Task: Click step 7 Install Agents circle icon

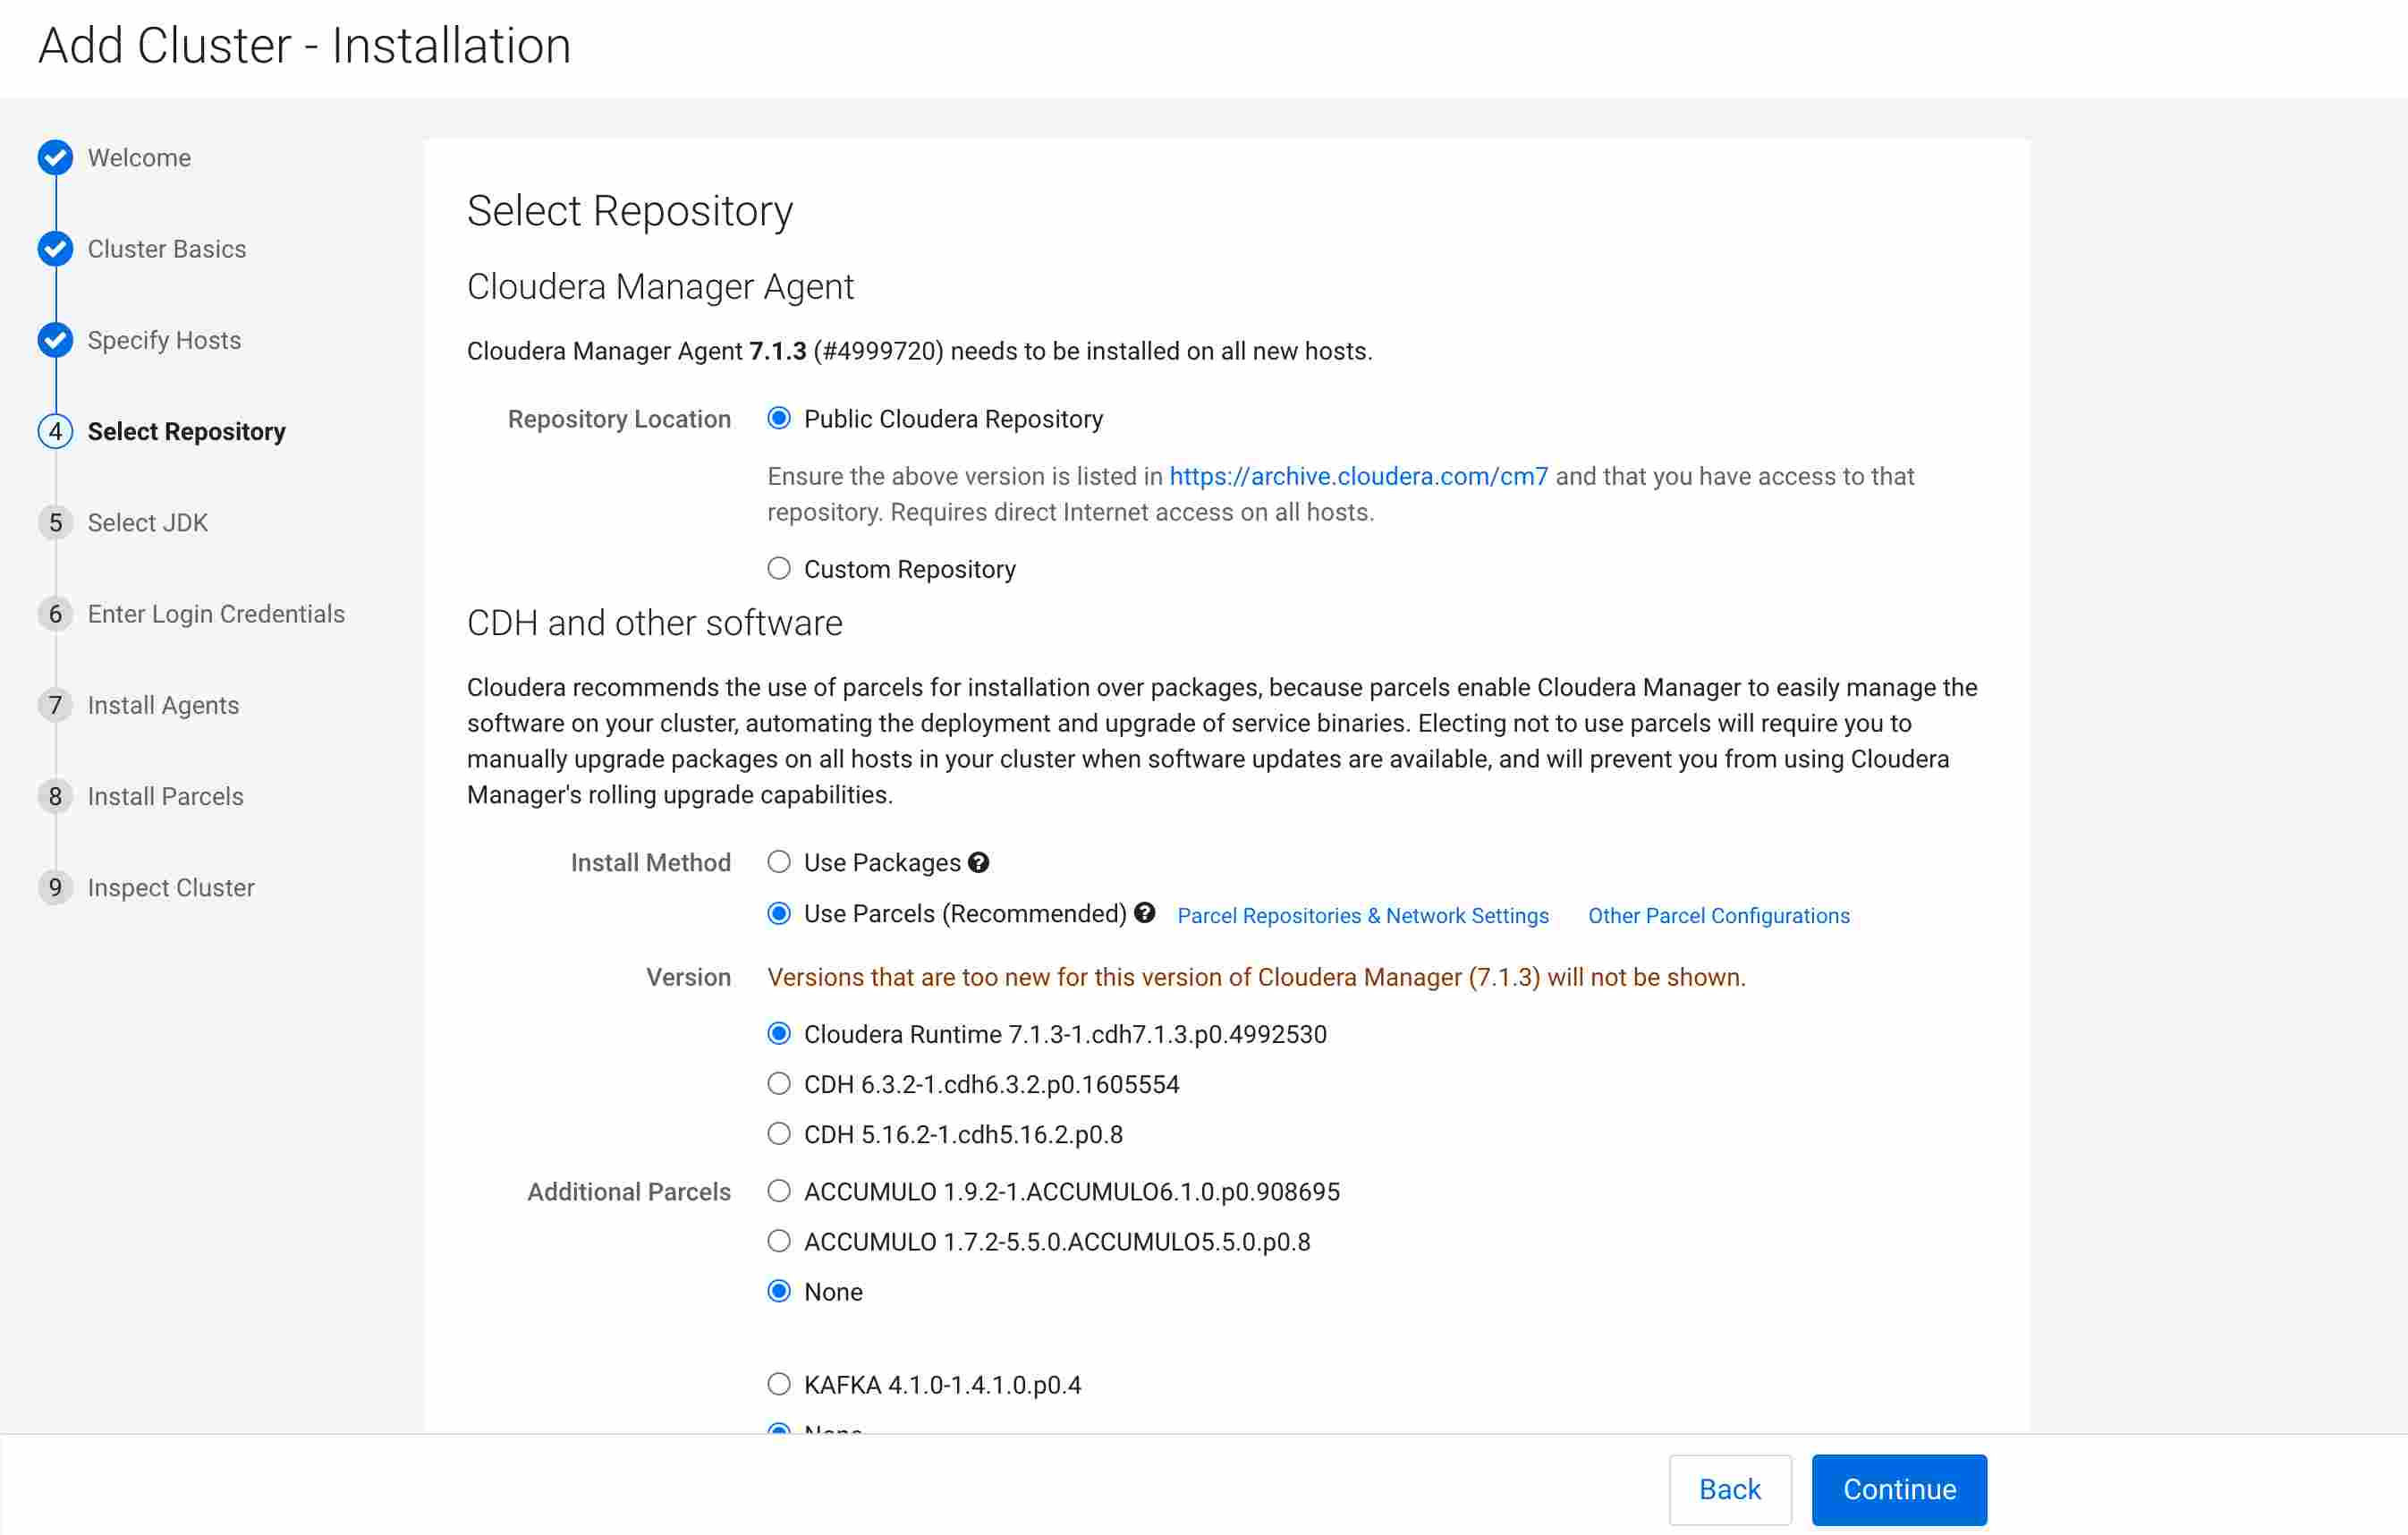Action: 55,705
